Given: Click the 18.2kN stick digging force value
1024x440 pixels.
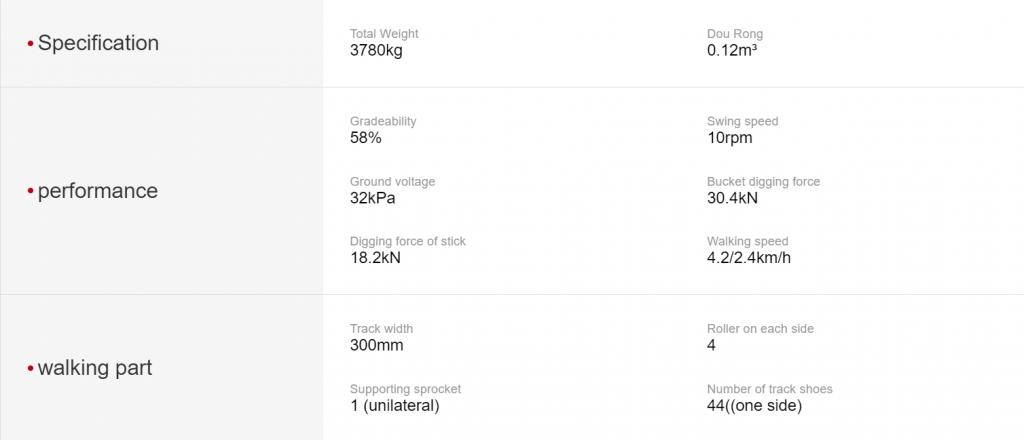Looking at the screenshot, I should click(x=375, y=258).
